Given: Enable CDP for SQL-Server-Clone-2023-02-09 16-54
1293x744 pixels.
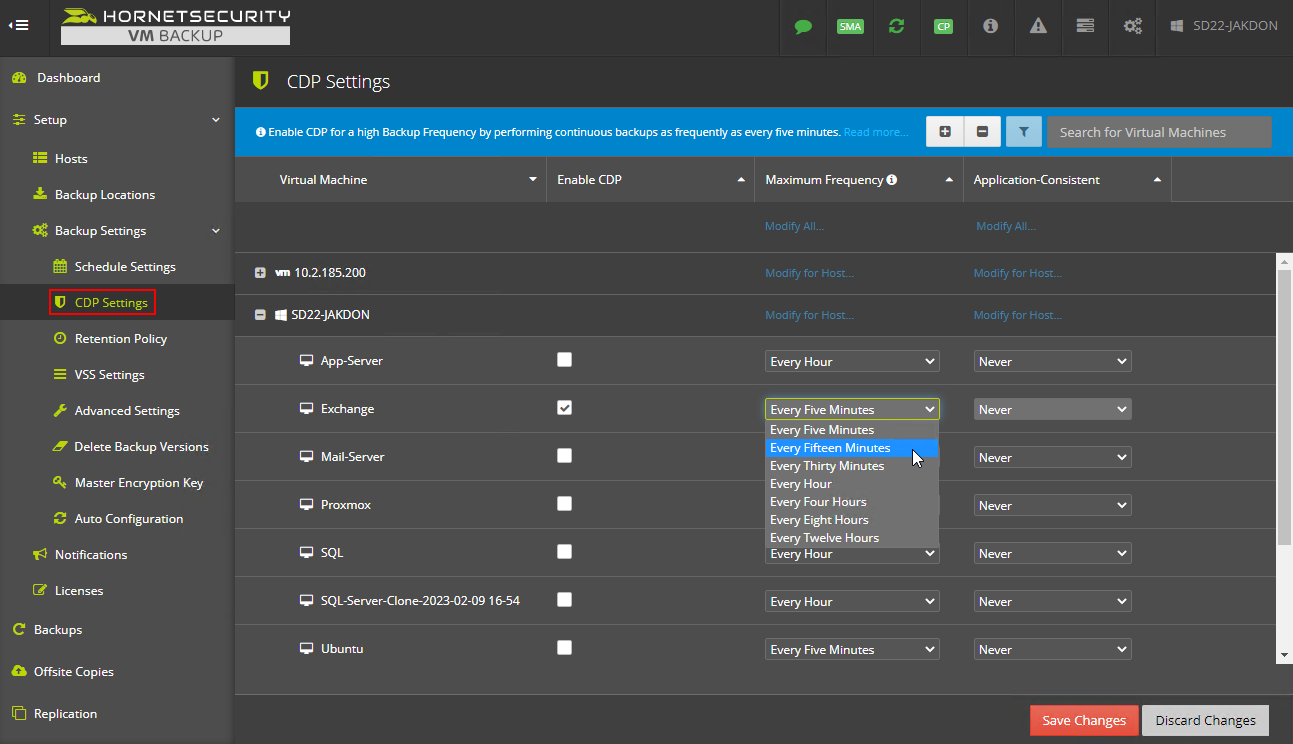Looking at the screenshot, I should tap(564, 600).
